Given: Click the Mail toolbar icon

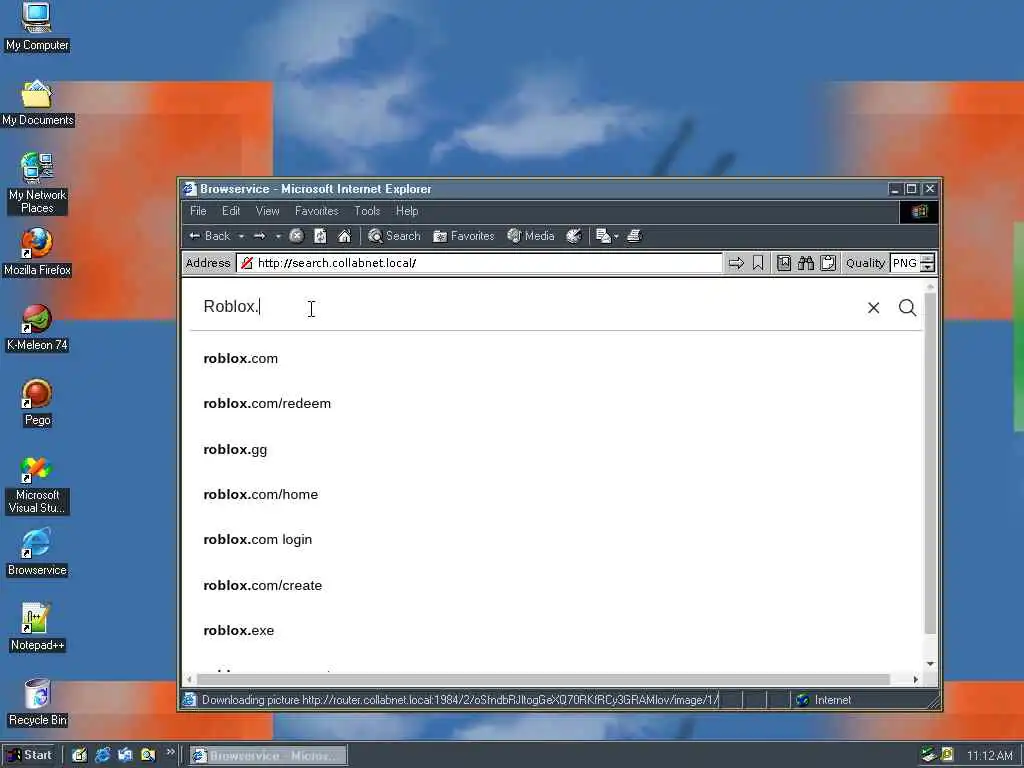Looking at the screenshot, I should 603,236.
